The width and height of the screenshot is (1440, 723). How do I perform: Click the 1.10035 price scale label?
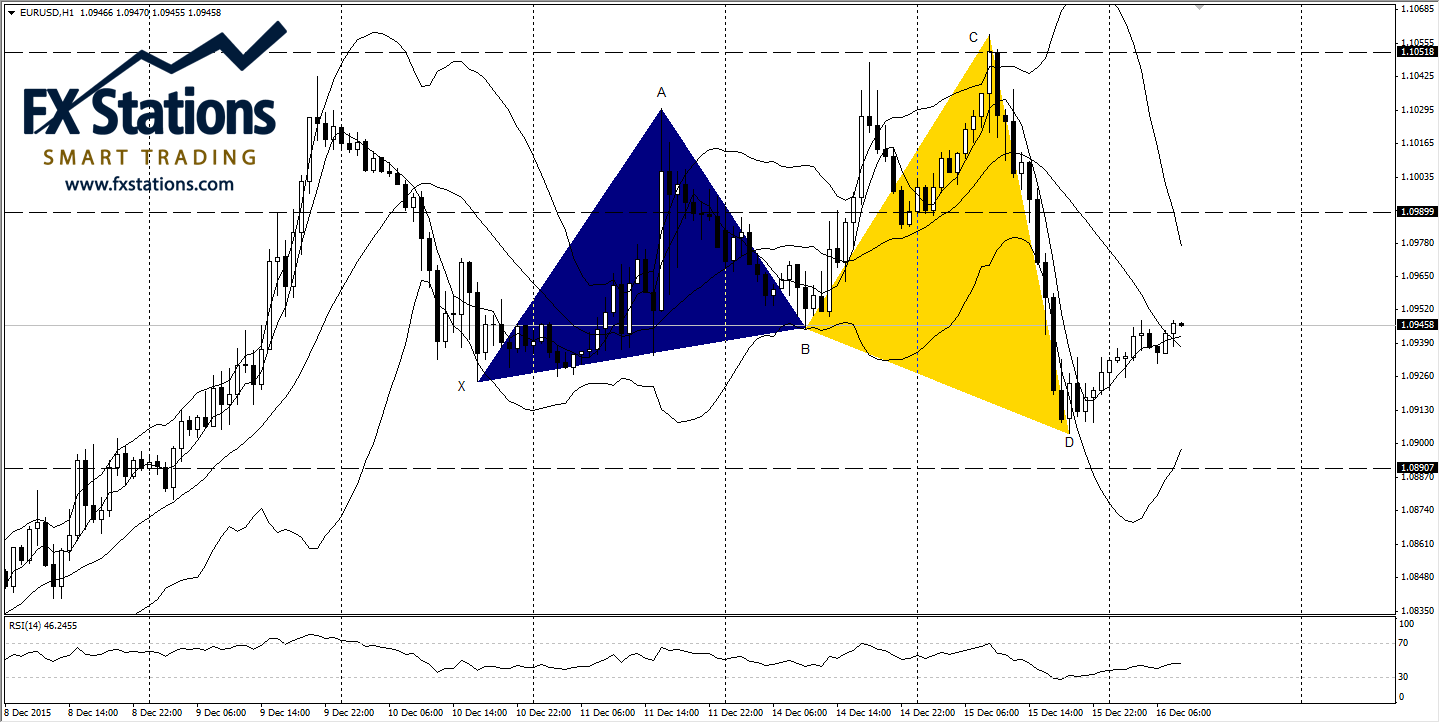pos(1417,176)
